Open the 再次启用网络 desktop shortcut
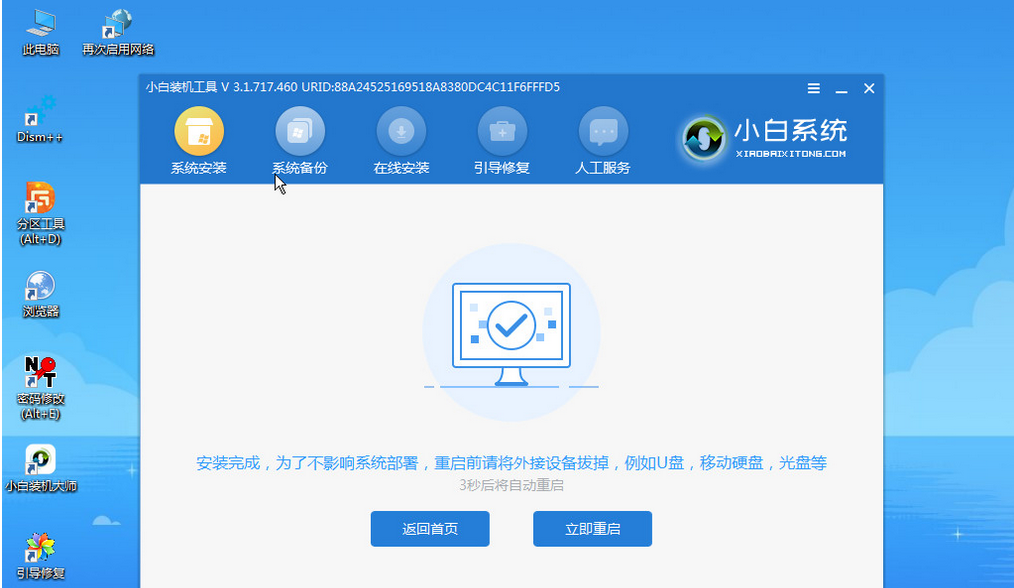Image resolution: width=1014 pixels, height=588 pixels. [x=118, y=32]
